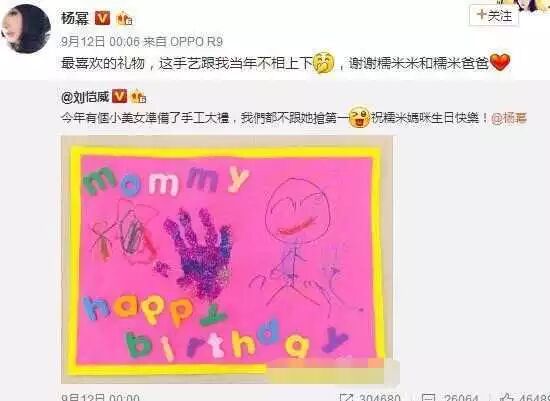Follow 杨幂 with the +关注 button
Screen dimensions: 550x401
[494, 15]
